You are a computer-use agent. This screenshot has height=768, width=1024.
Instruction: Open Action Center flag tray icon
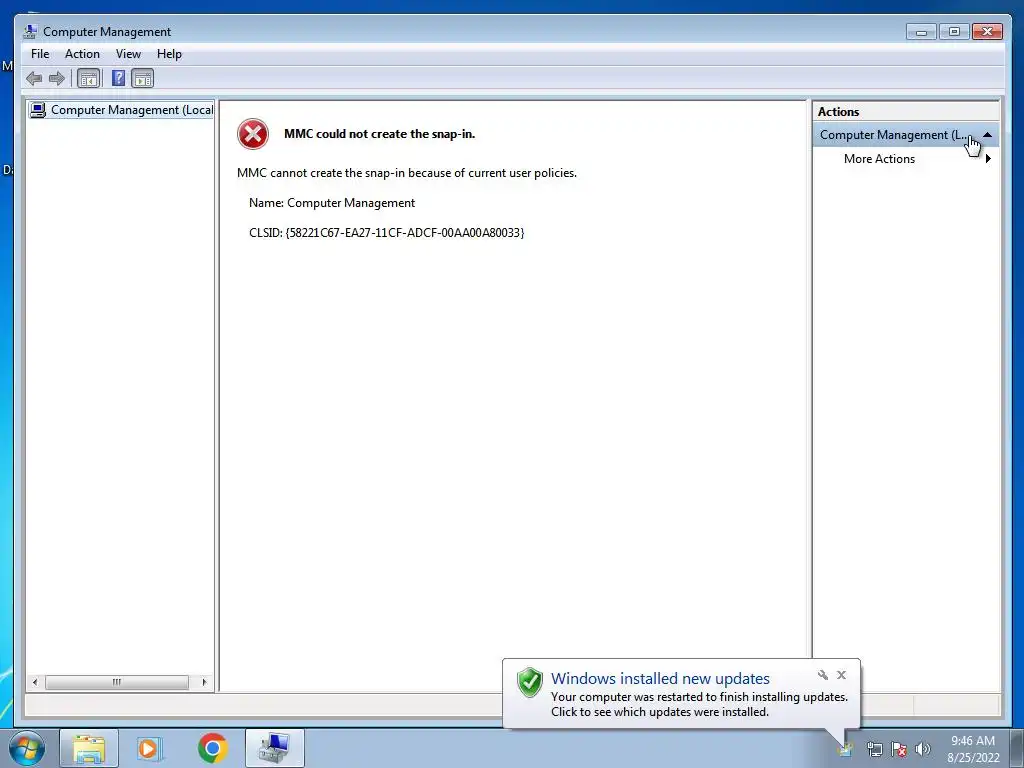[x=899, y=749]
